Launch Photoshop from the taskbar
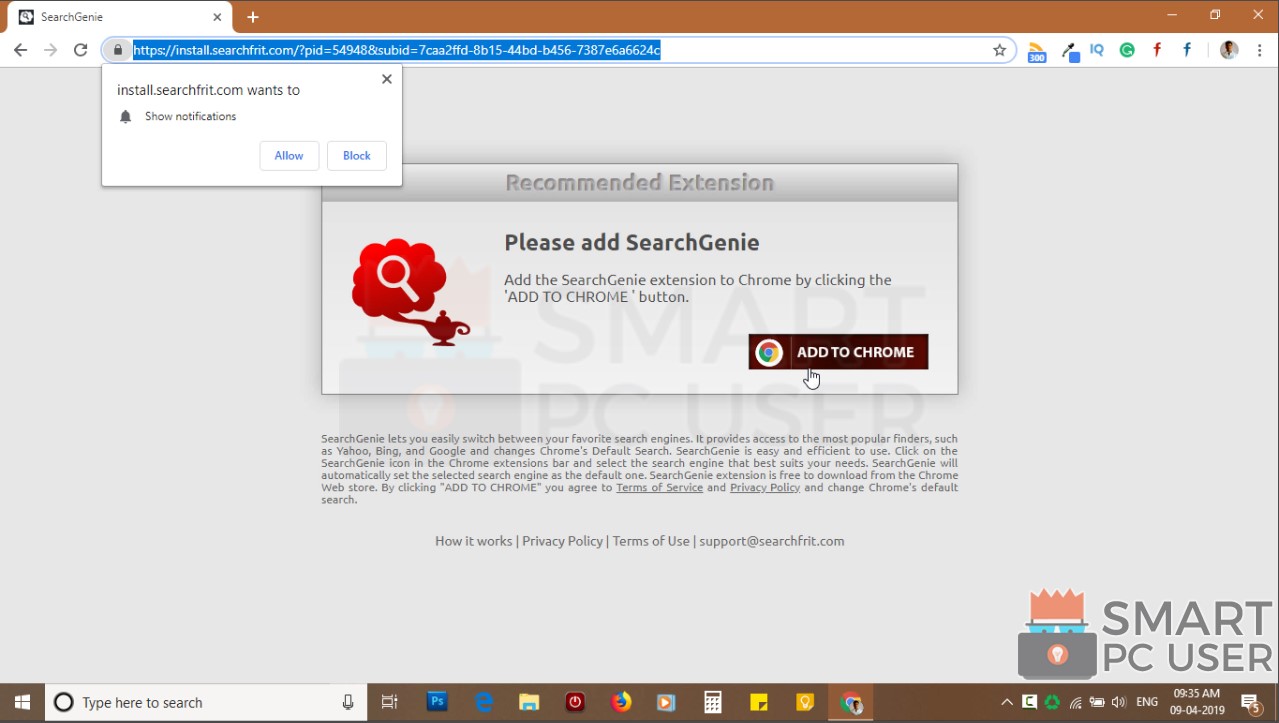Screen dimensions: 1279x723 tap(437, 701)
